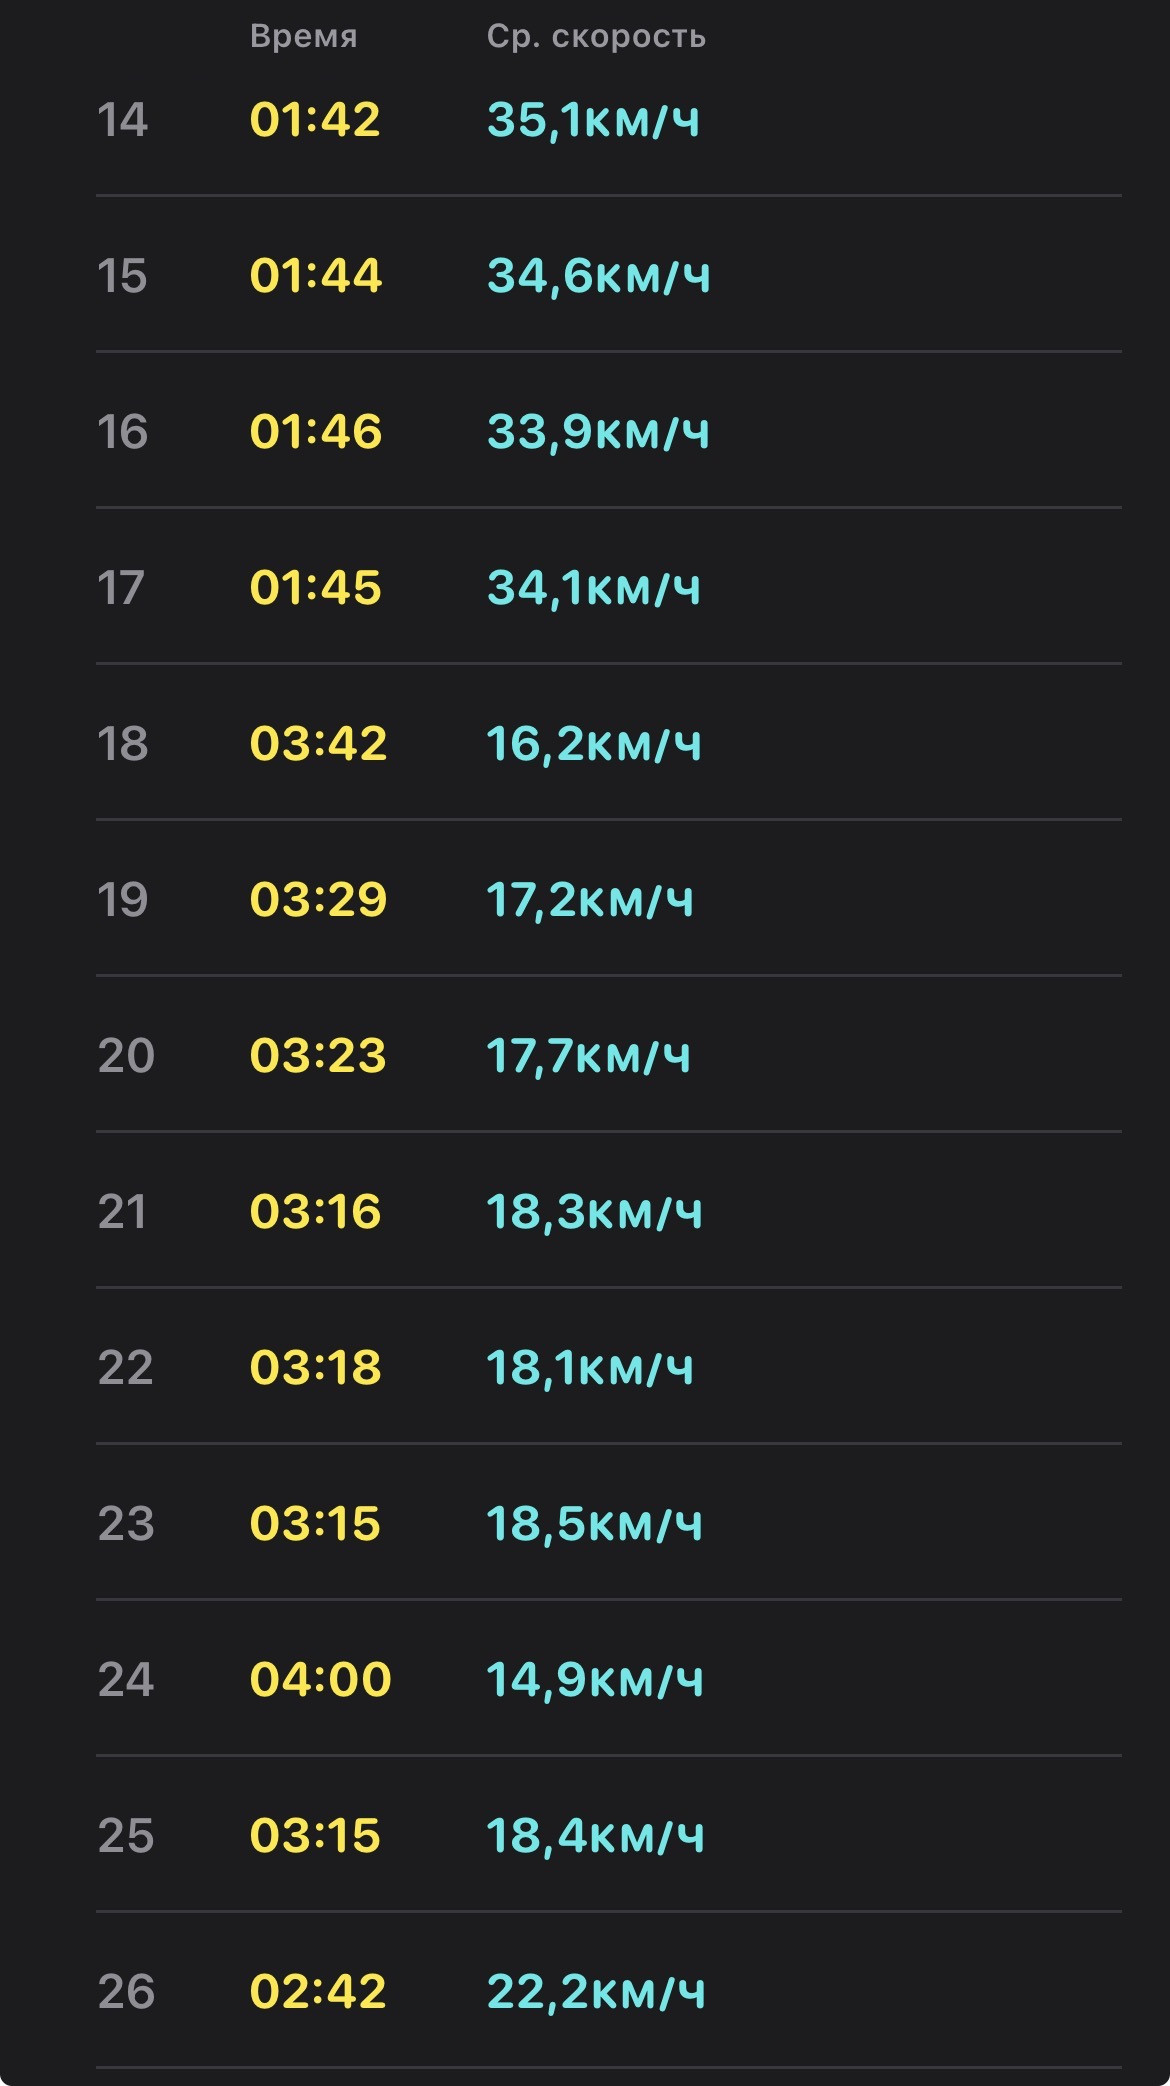Open split 14 row
This screenshot has height=2086, width=1170.
point(608,120)
